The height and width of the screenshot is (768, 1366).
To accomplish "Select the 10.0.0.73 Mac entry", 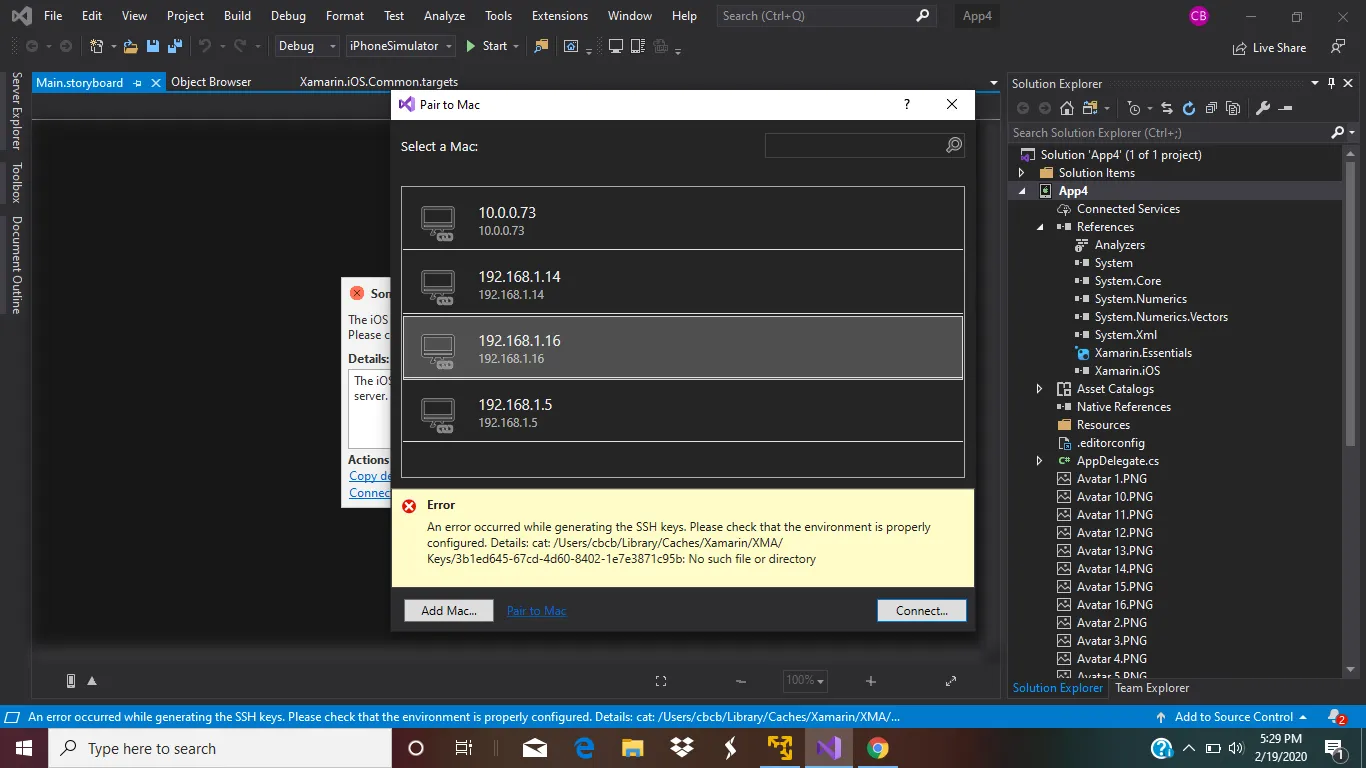I will [x=683, y=221].
